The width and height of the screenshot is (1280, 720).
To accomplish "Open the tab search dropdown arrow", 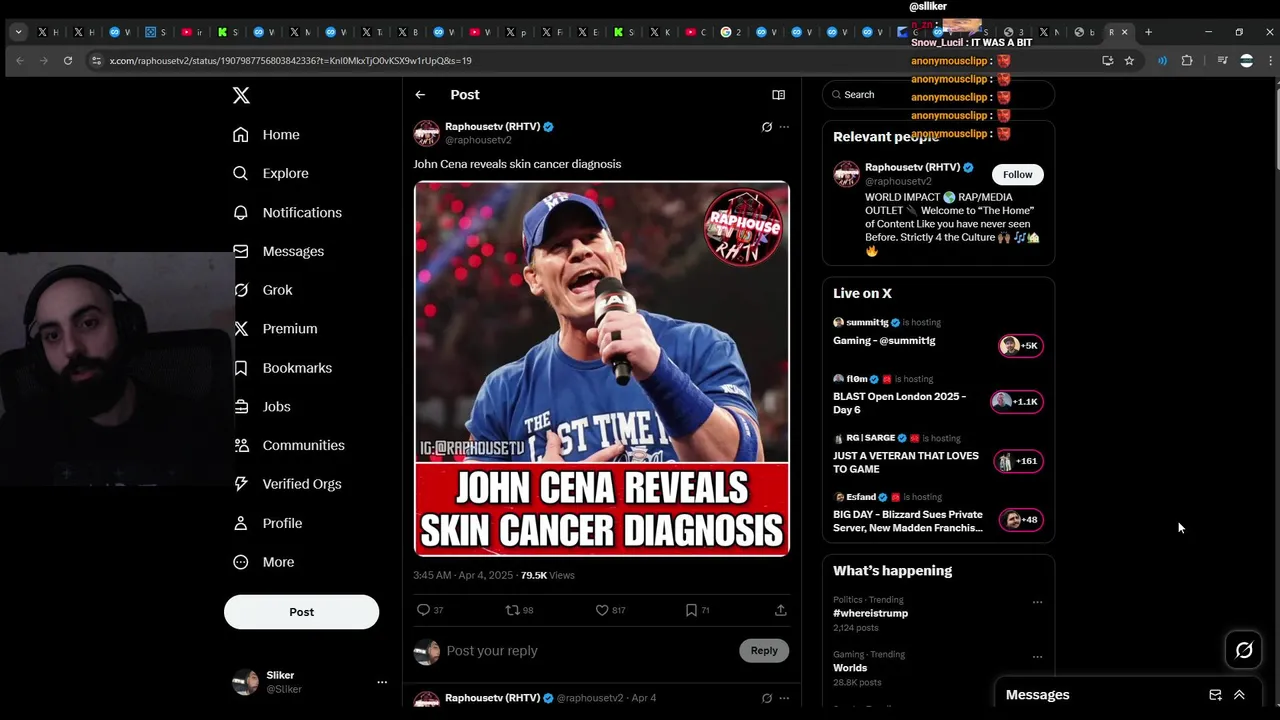I will (18, 32).
